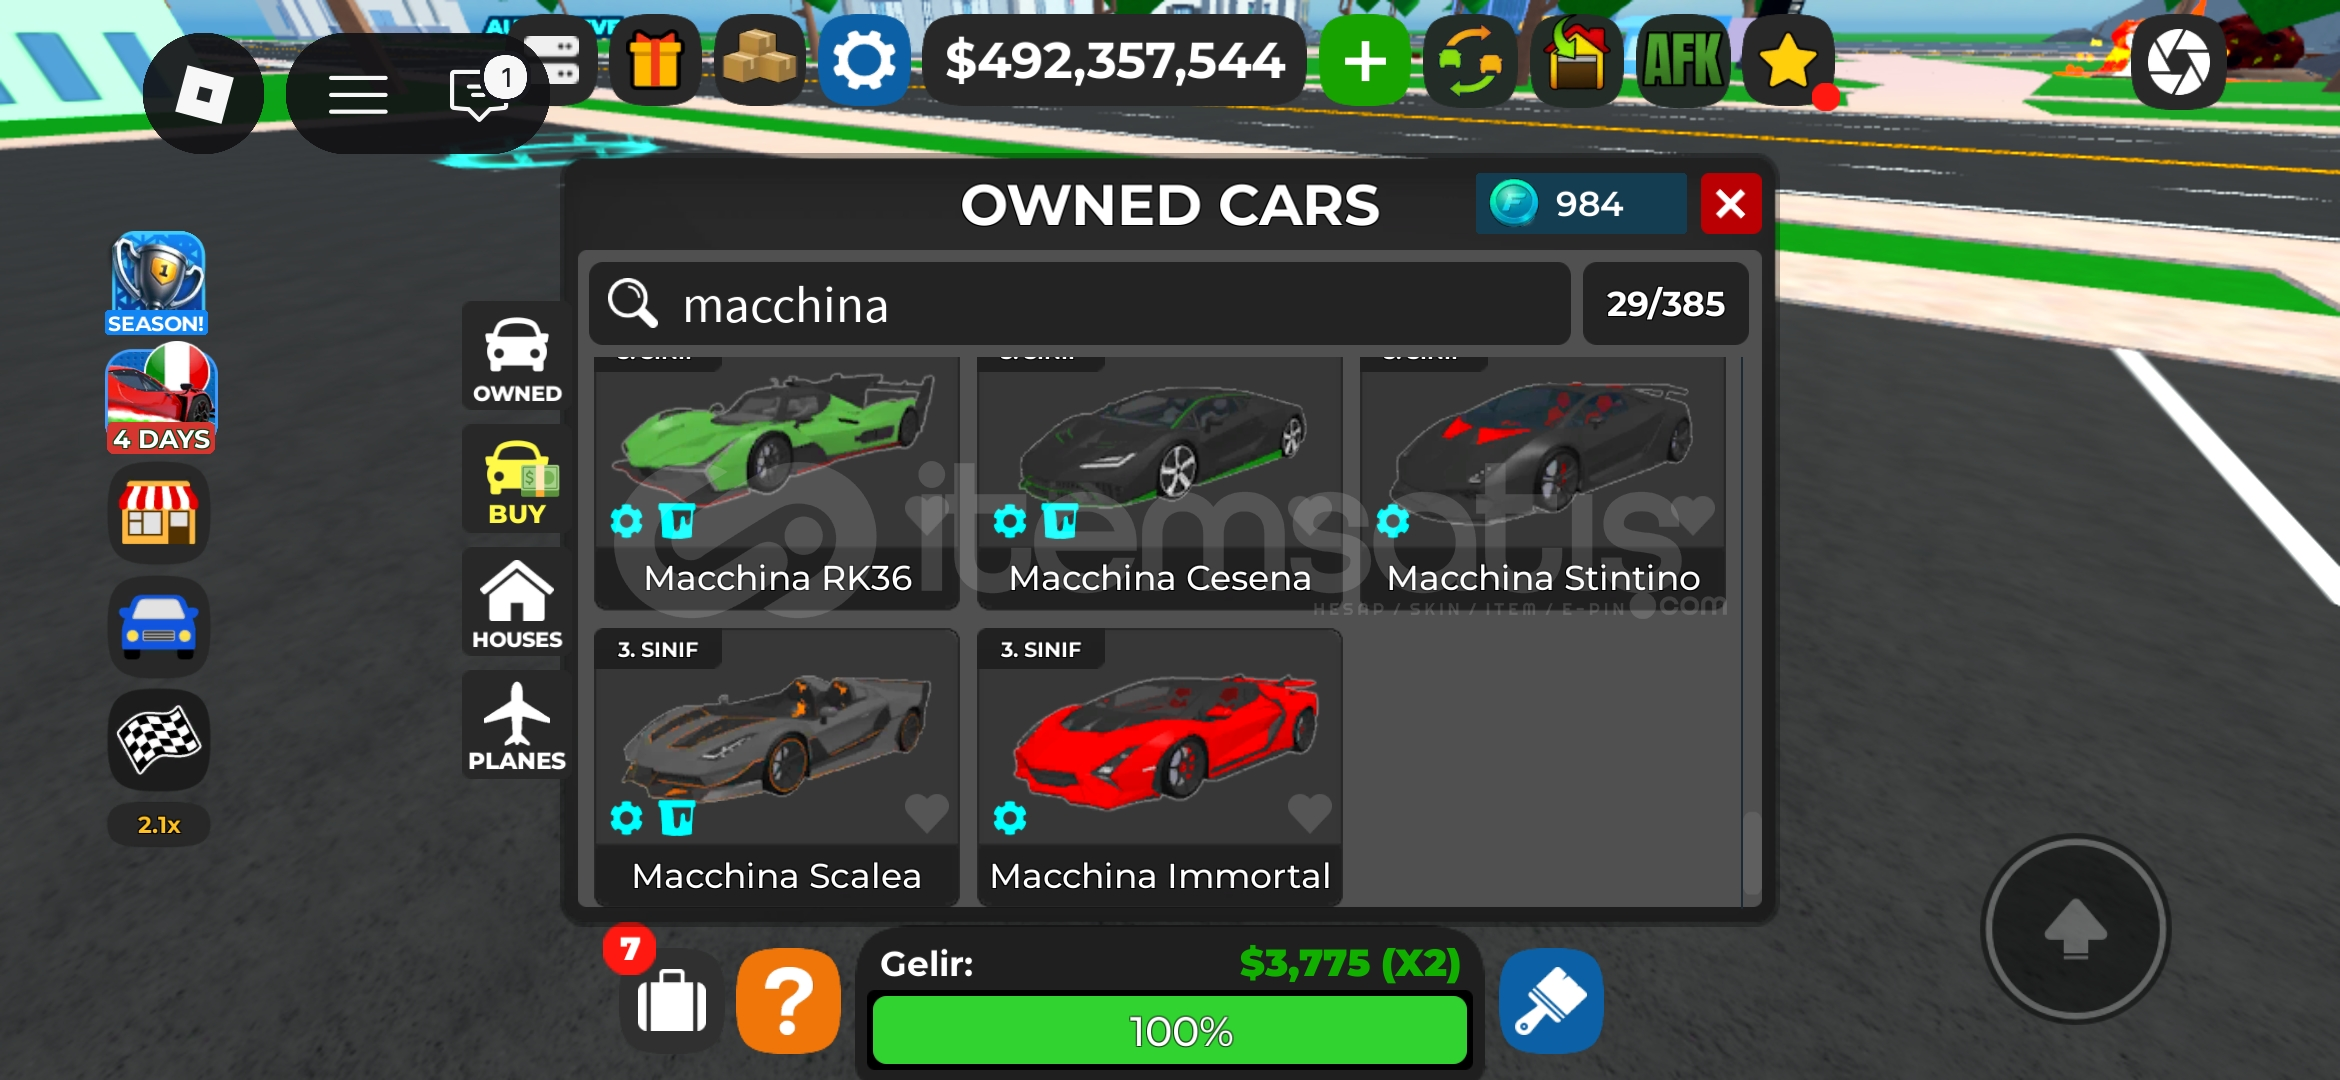Viewport: 2340px width, 1080px height.
Task: Open the checkered flag races icon
Action: point(159,740)
